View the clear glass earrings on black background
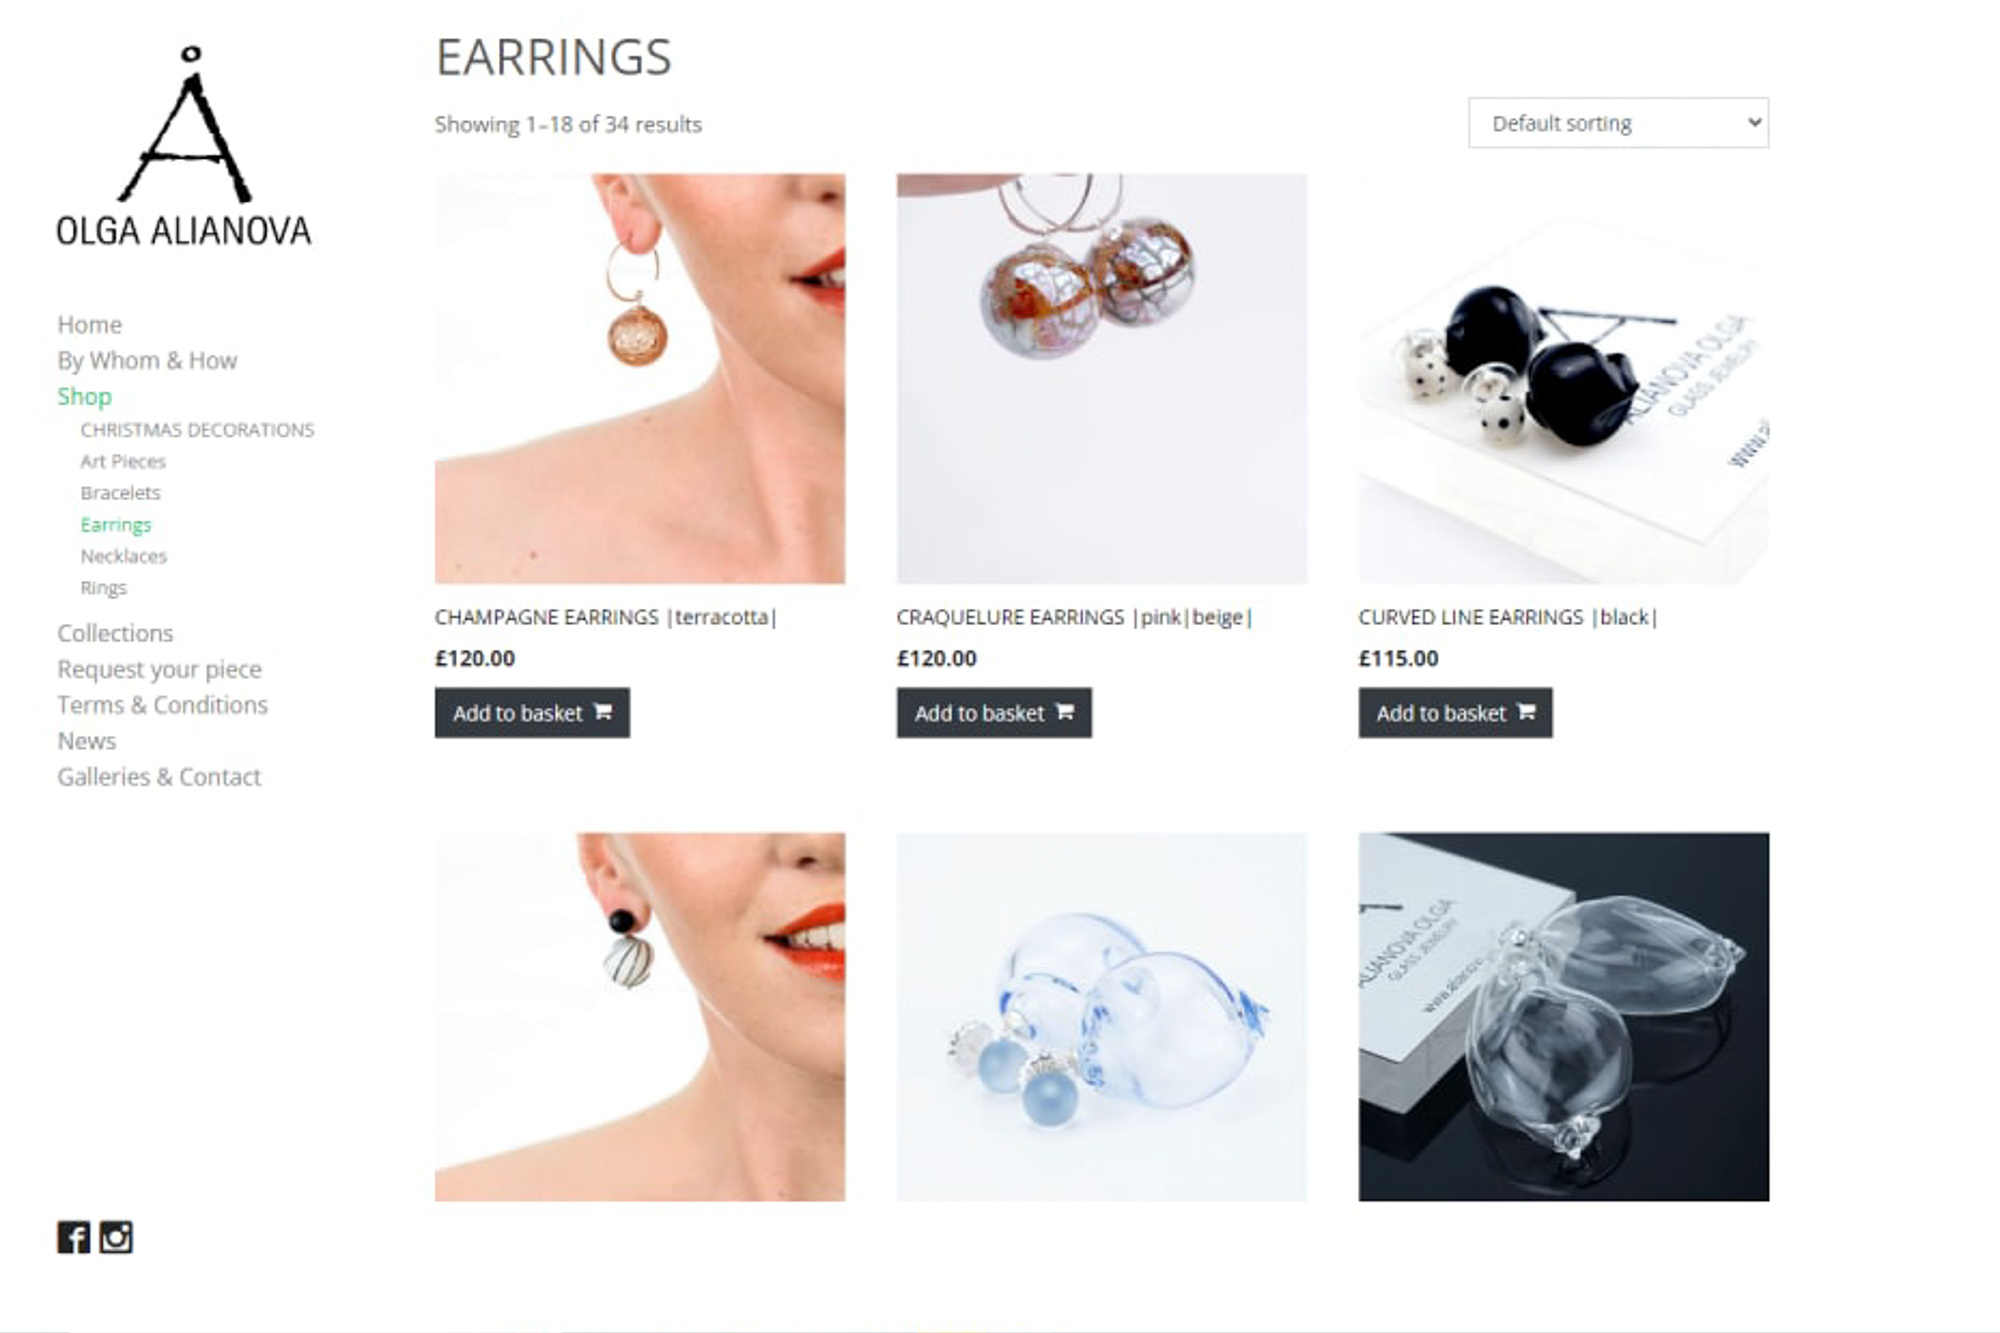 coord(1564,1017)
